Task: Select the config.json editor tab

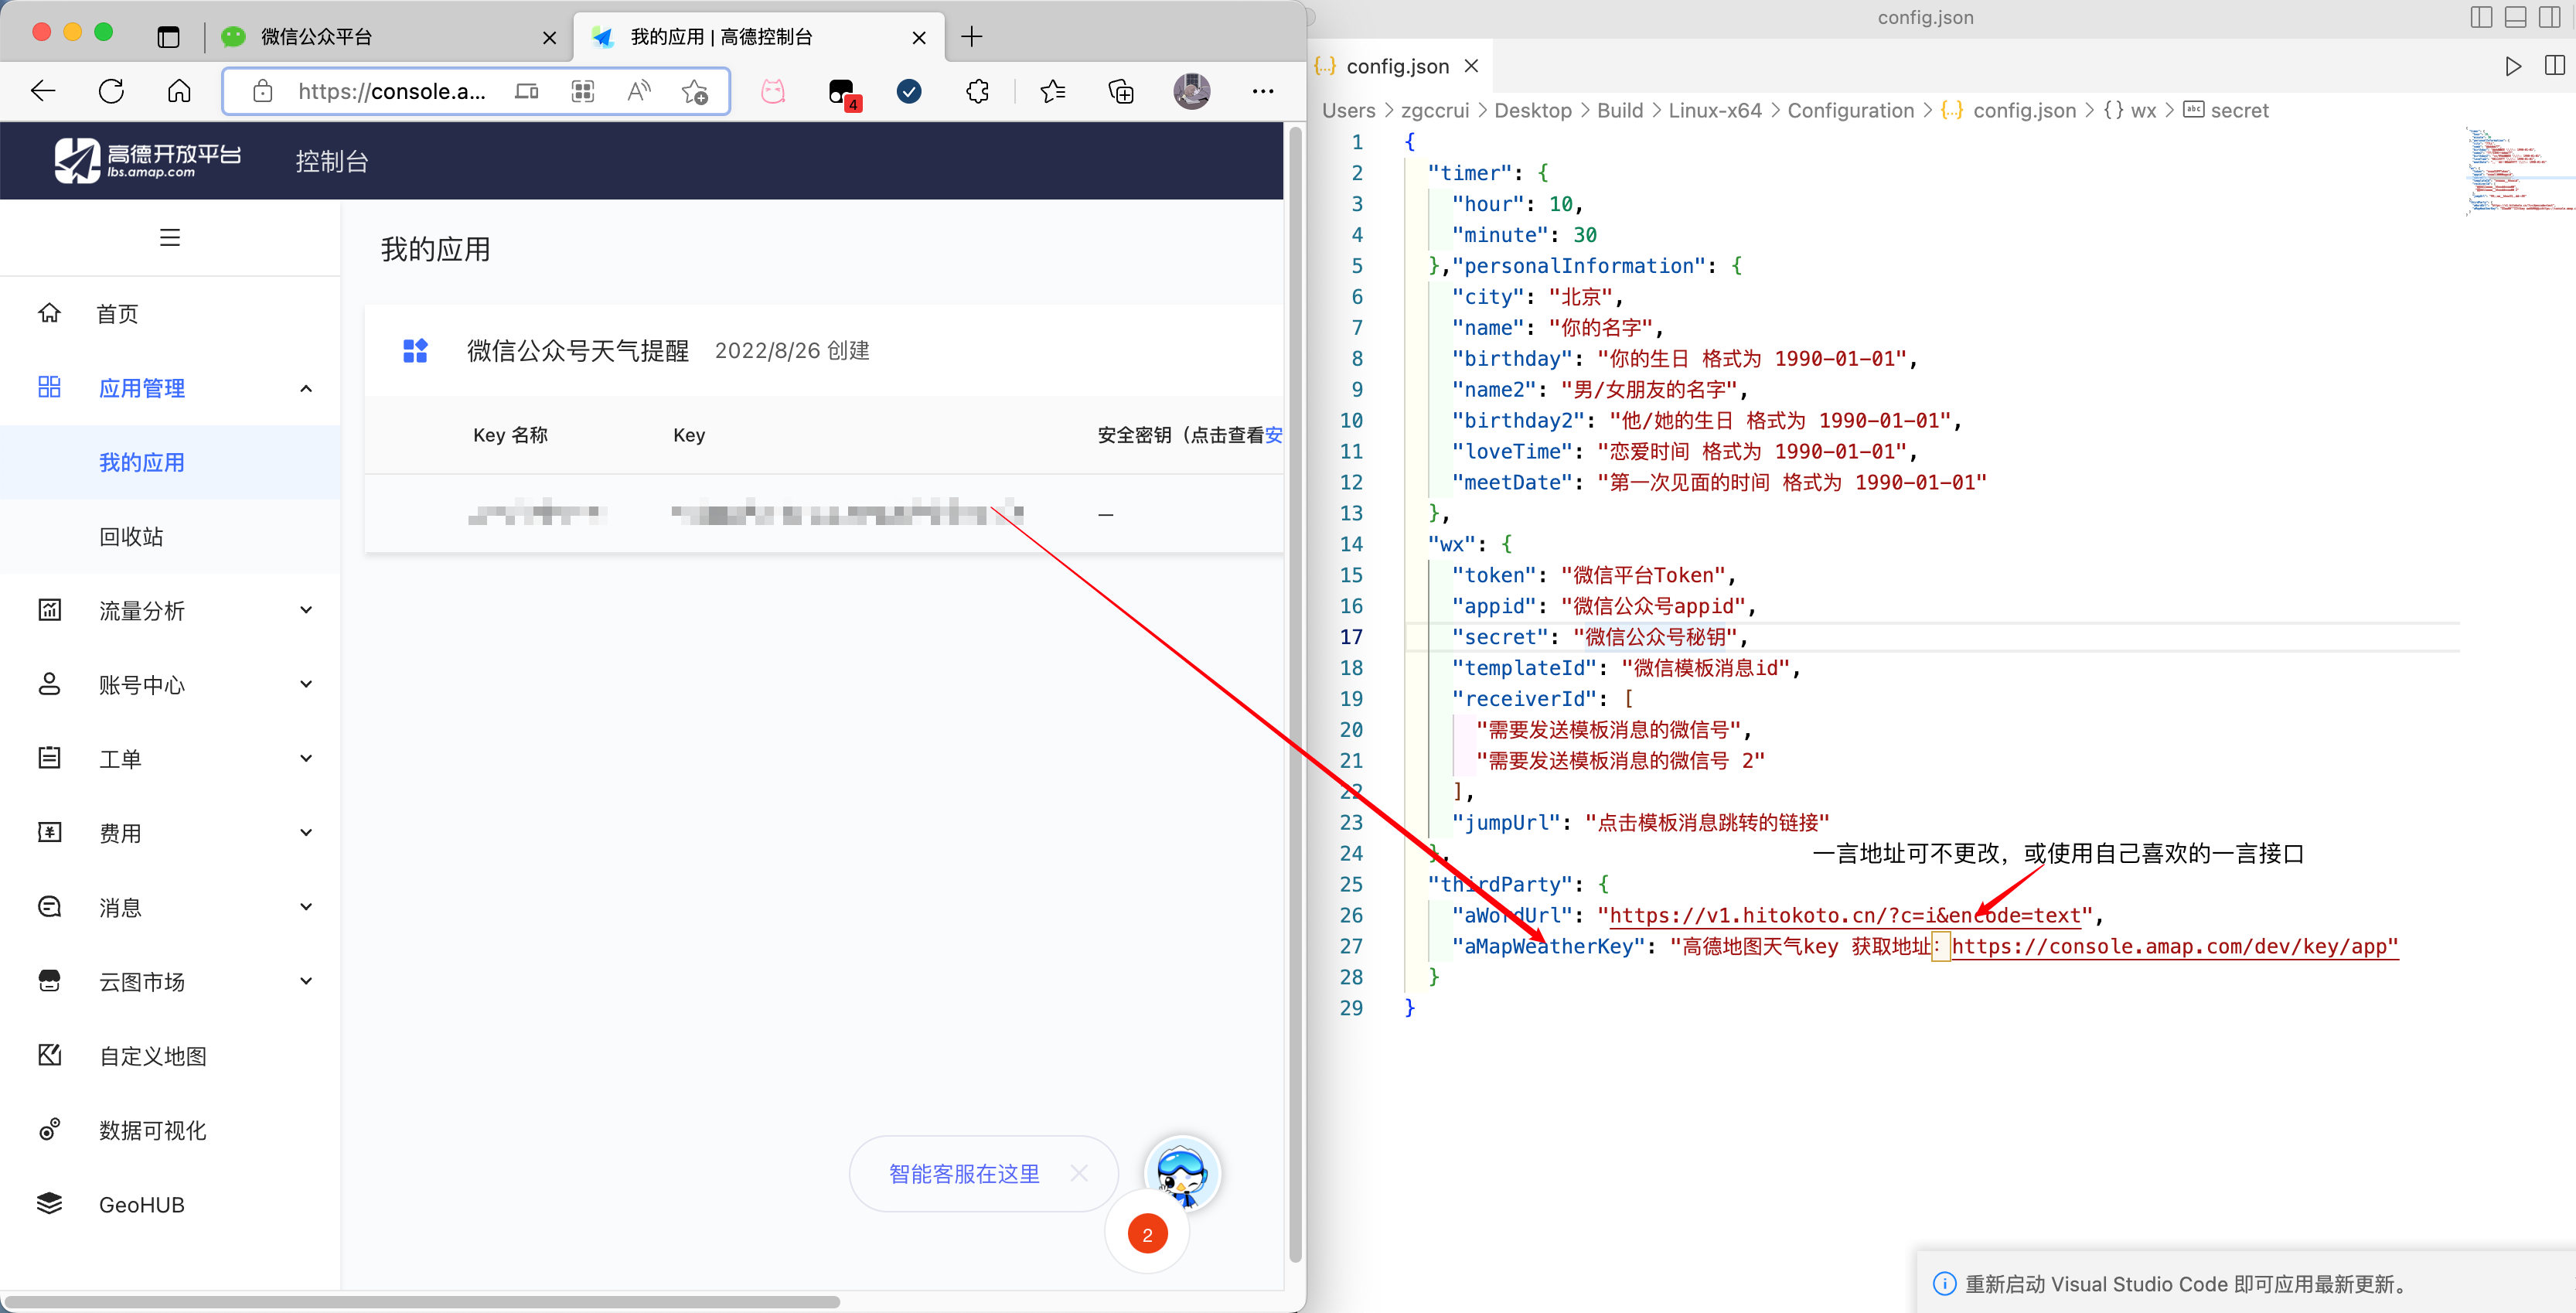Action: pyautogui.click(x=1397, y=66)
